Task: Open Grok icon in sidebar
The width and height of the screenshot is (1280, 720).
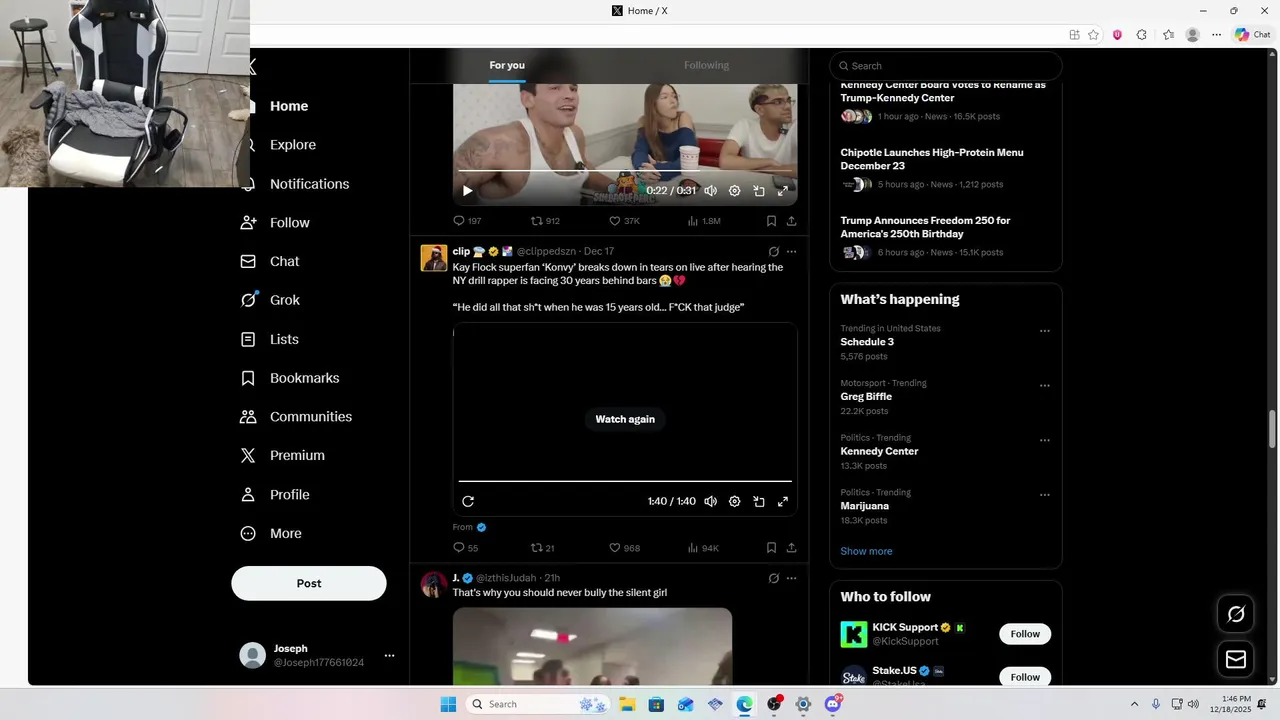Action: coord(249,300)
